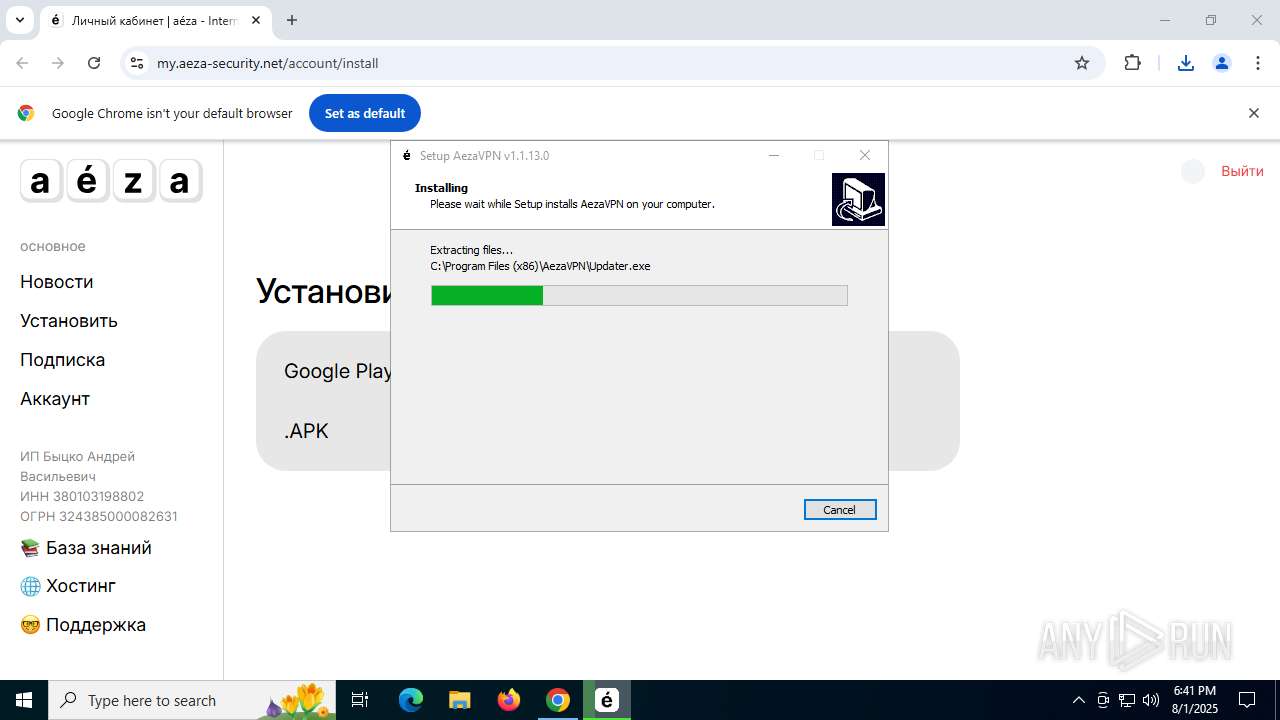The width and height of the screenshot is (1280, 720).
Task: Set Chrome as default browser
Action: (365, 113)
